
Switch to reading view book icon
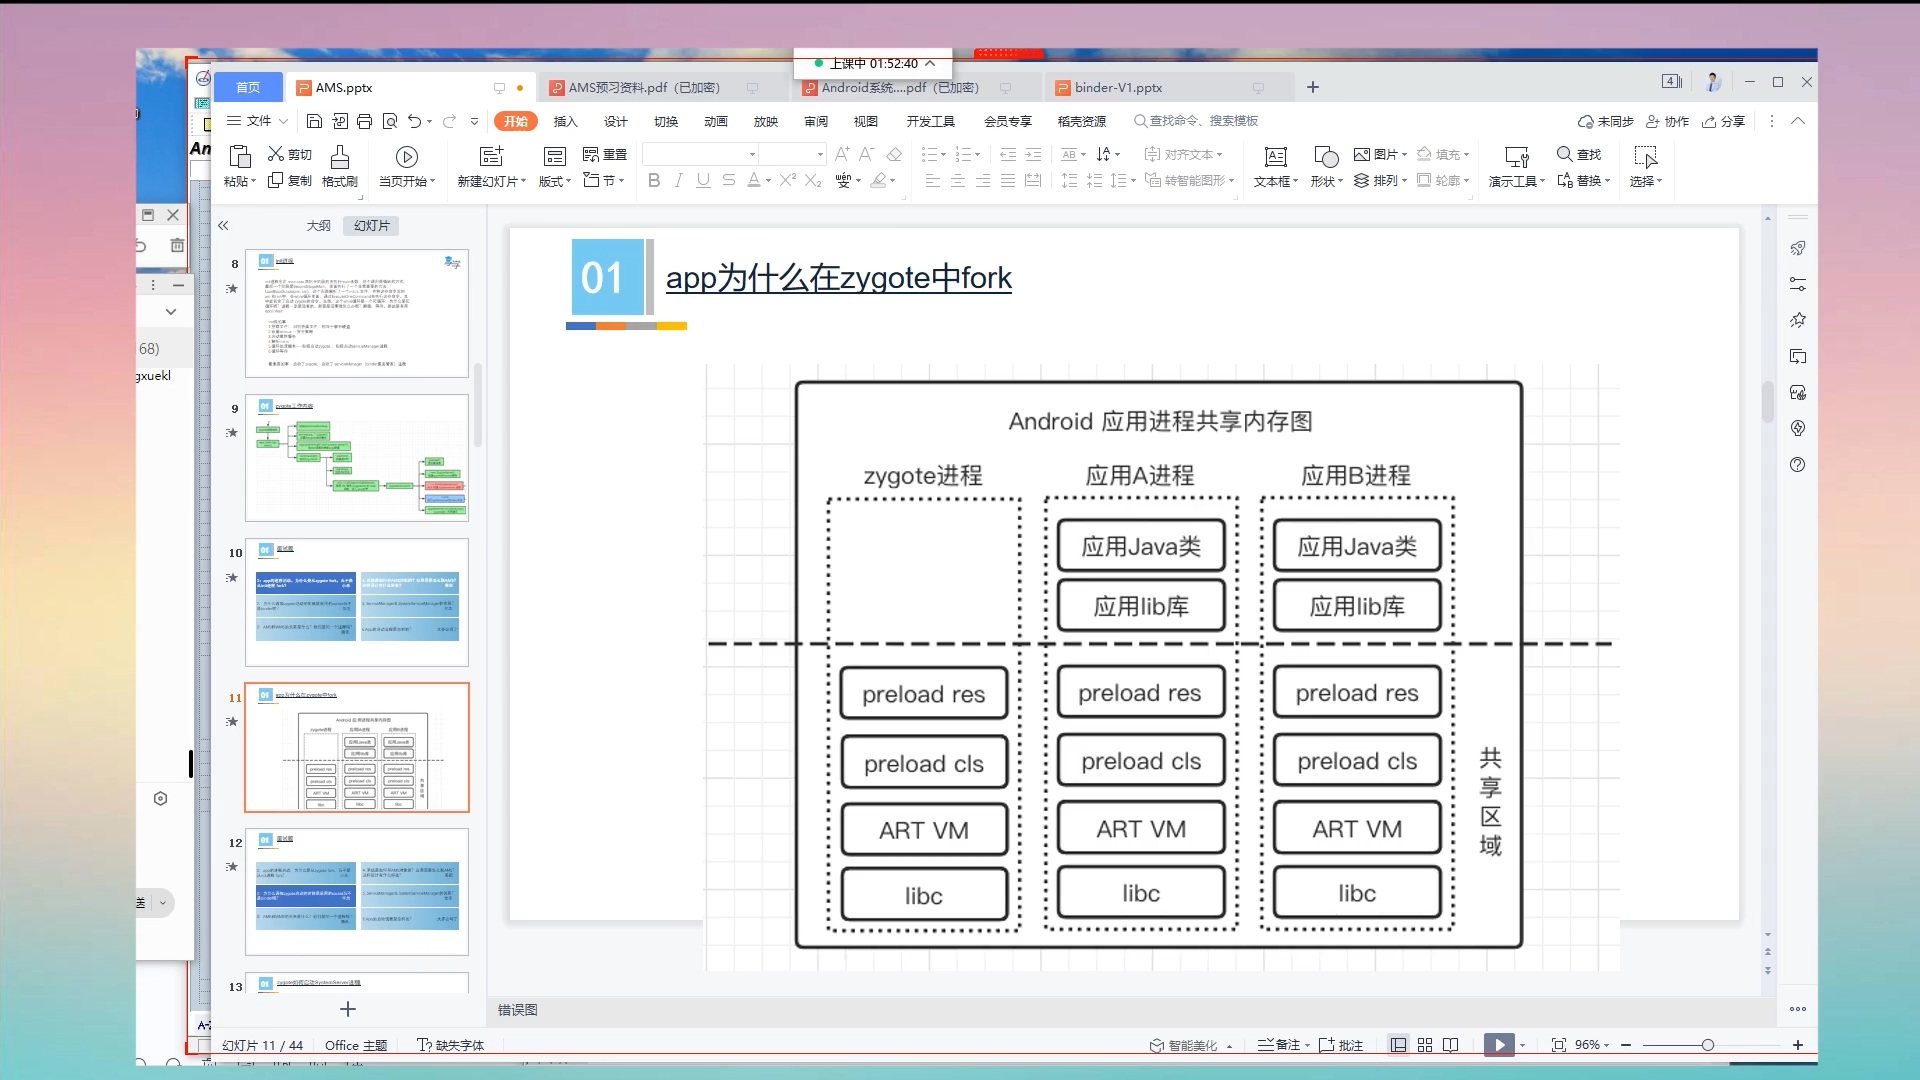point(1451,1045)
